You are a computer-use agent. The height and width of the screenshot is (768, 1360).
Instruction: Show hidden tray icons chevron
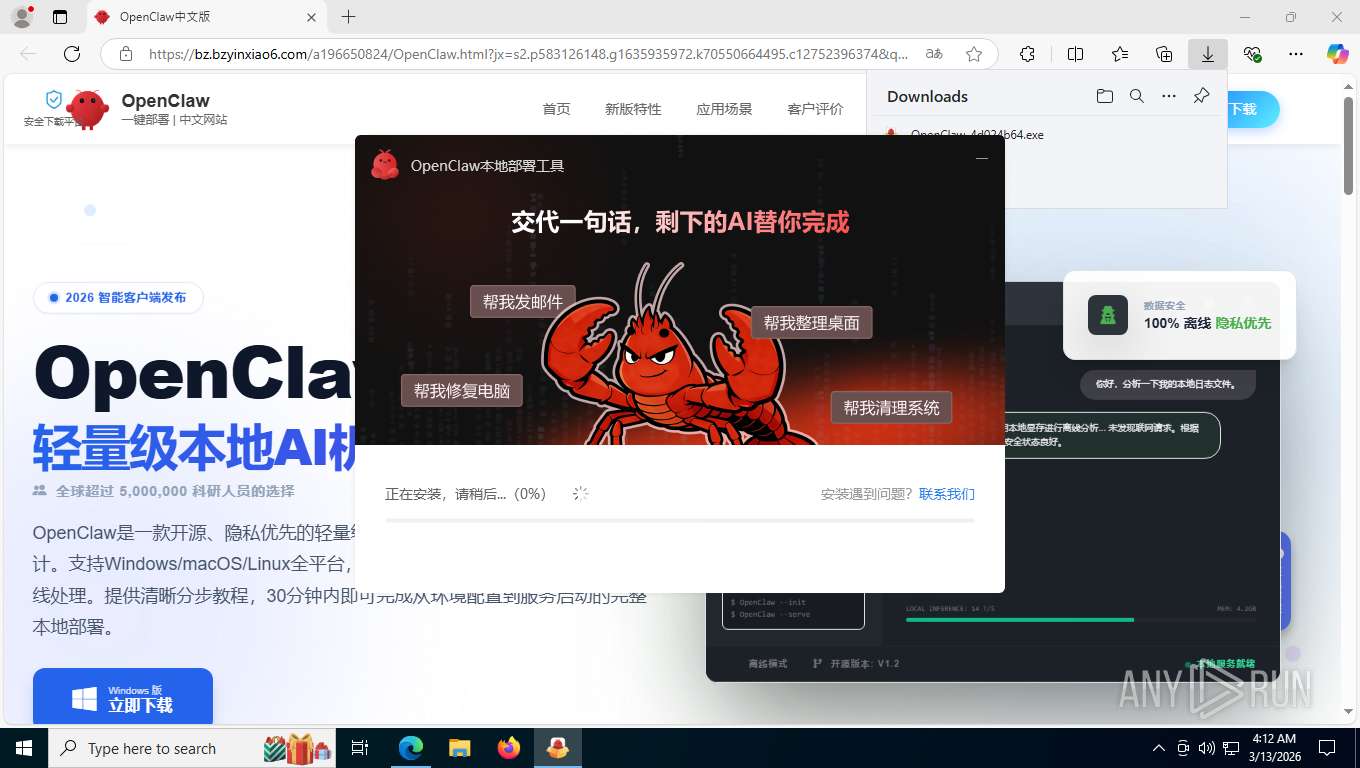[x=1159, y=748]
